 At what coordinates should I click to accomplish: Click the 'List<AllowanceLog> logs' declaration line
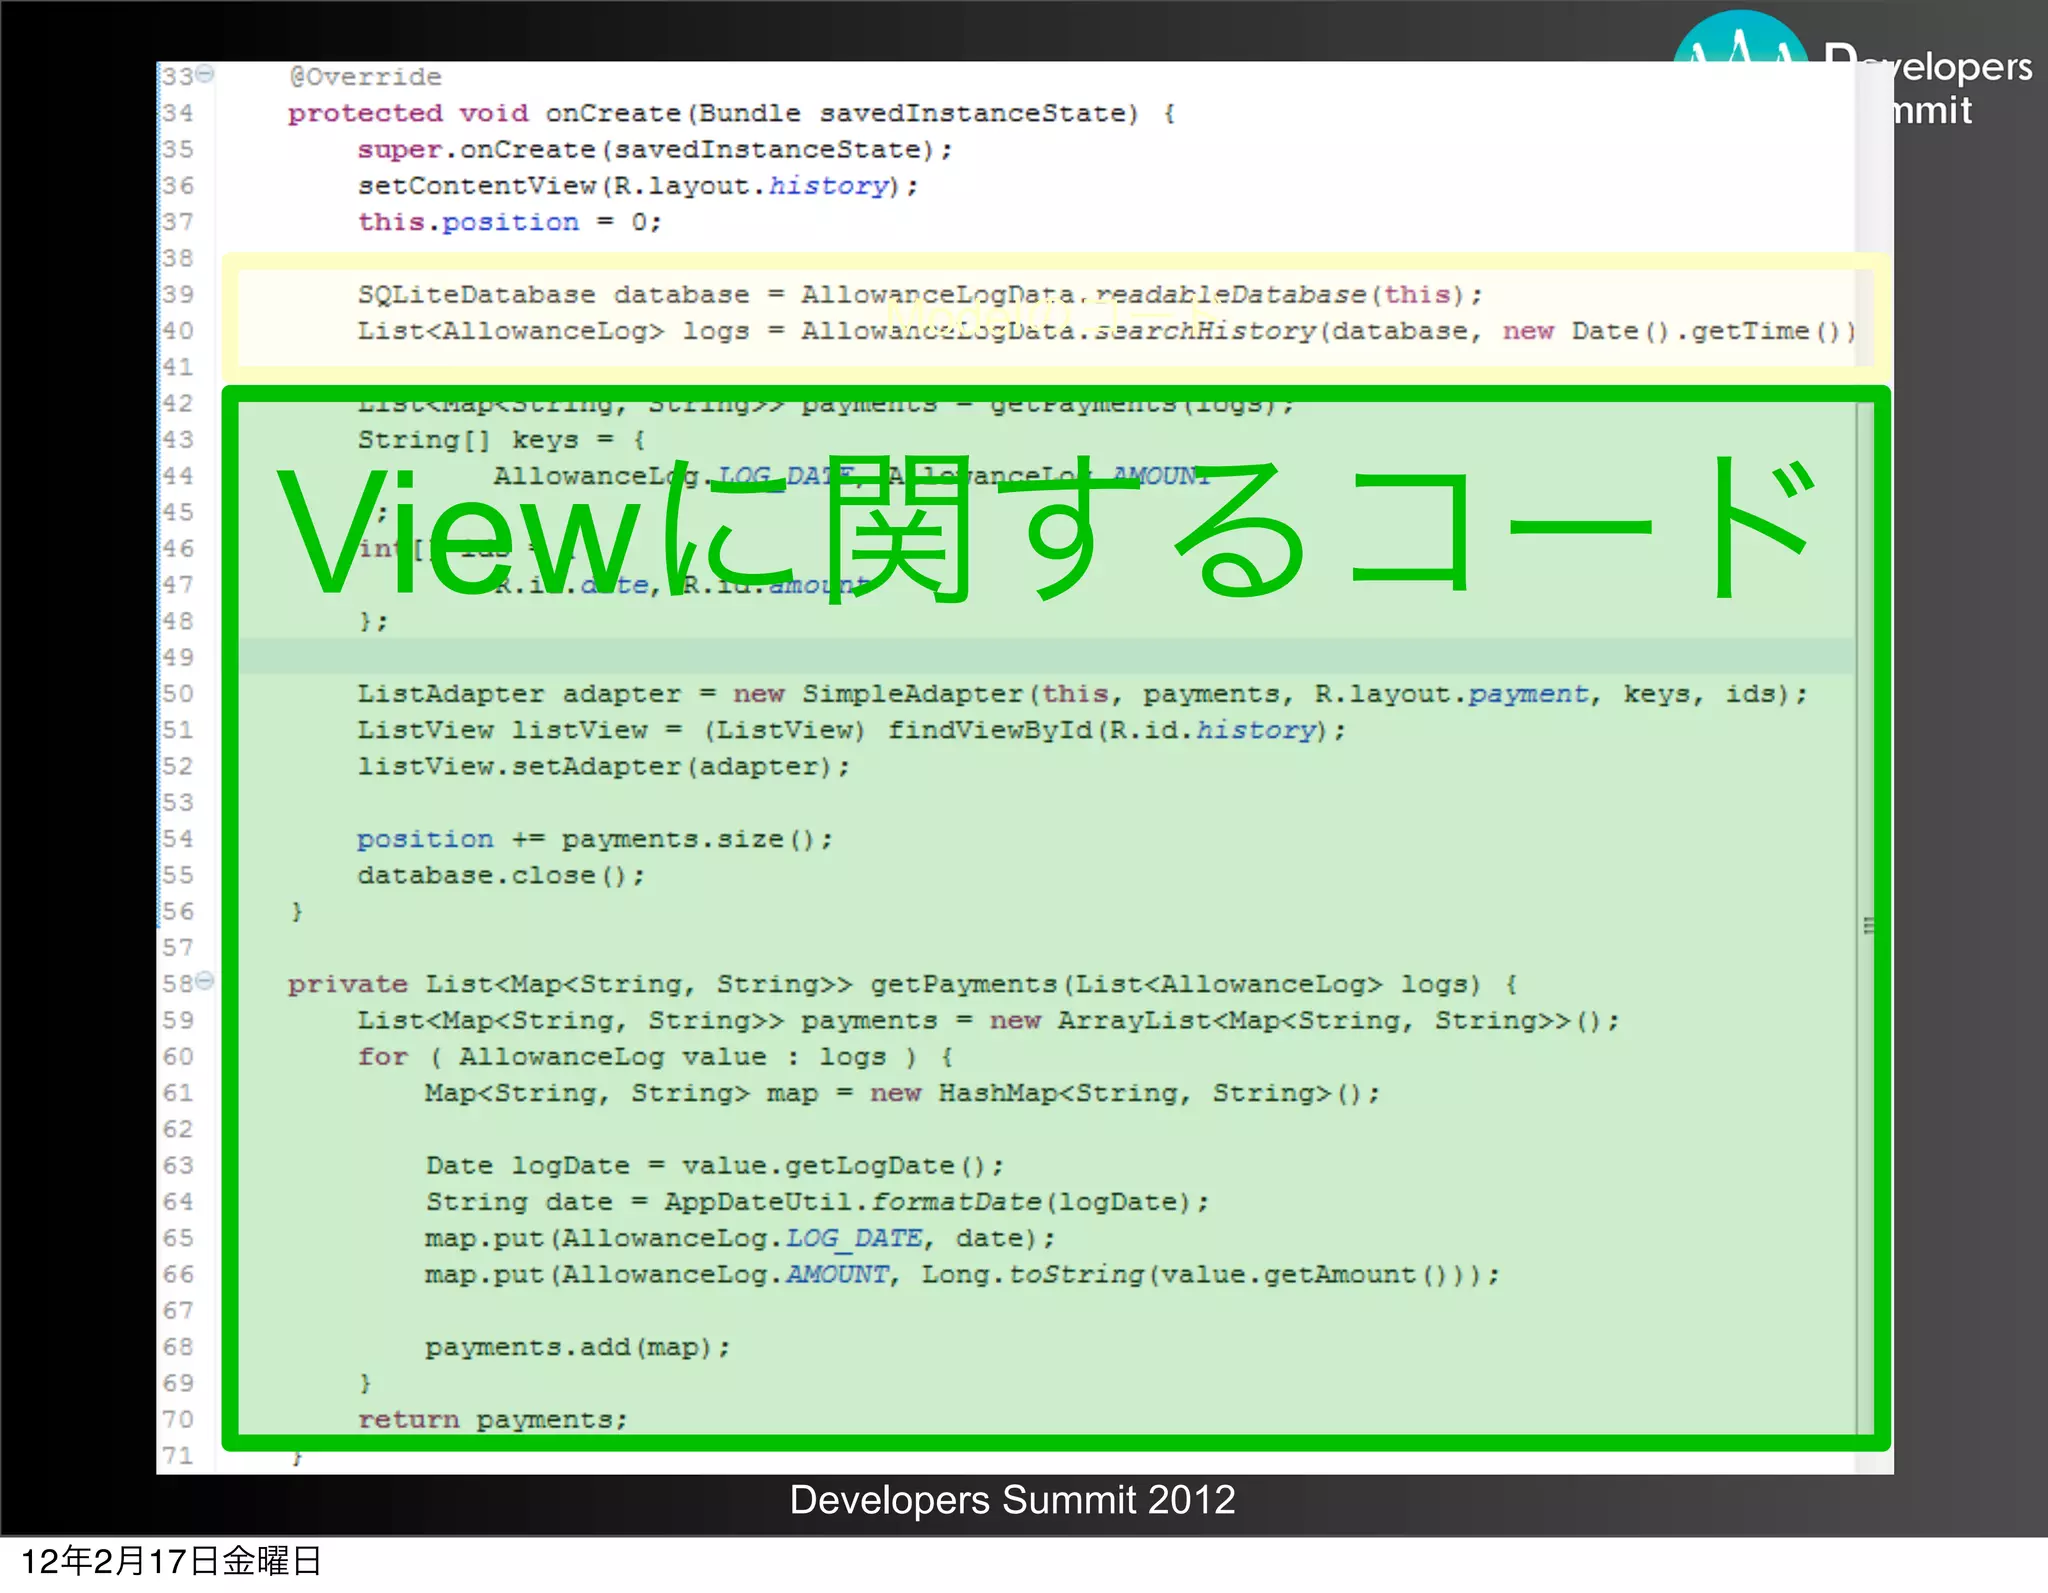pos(1106,331)
